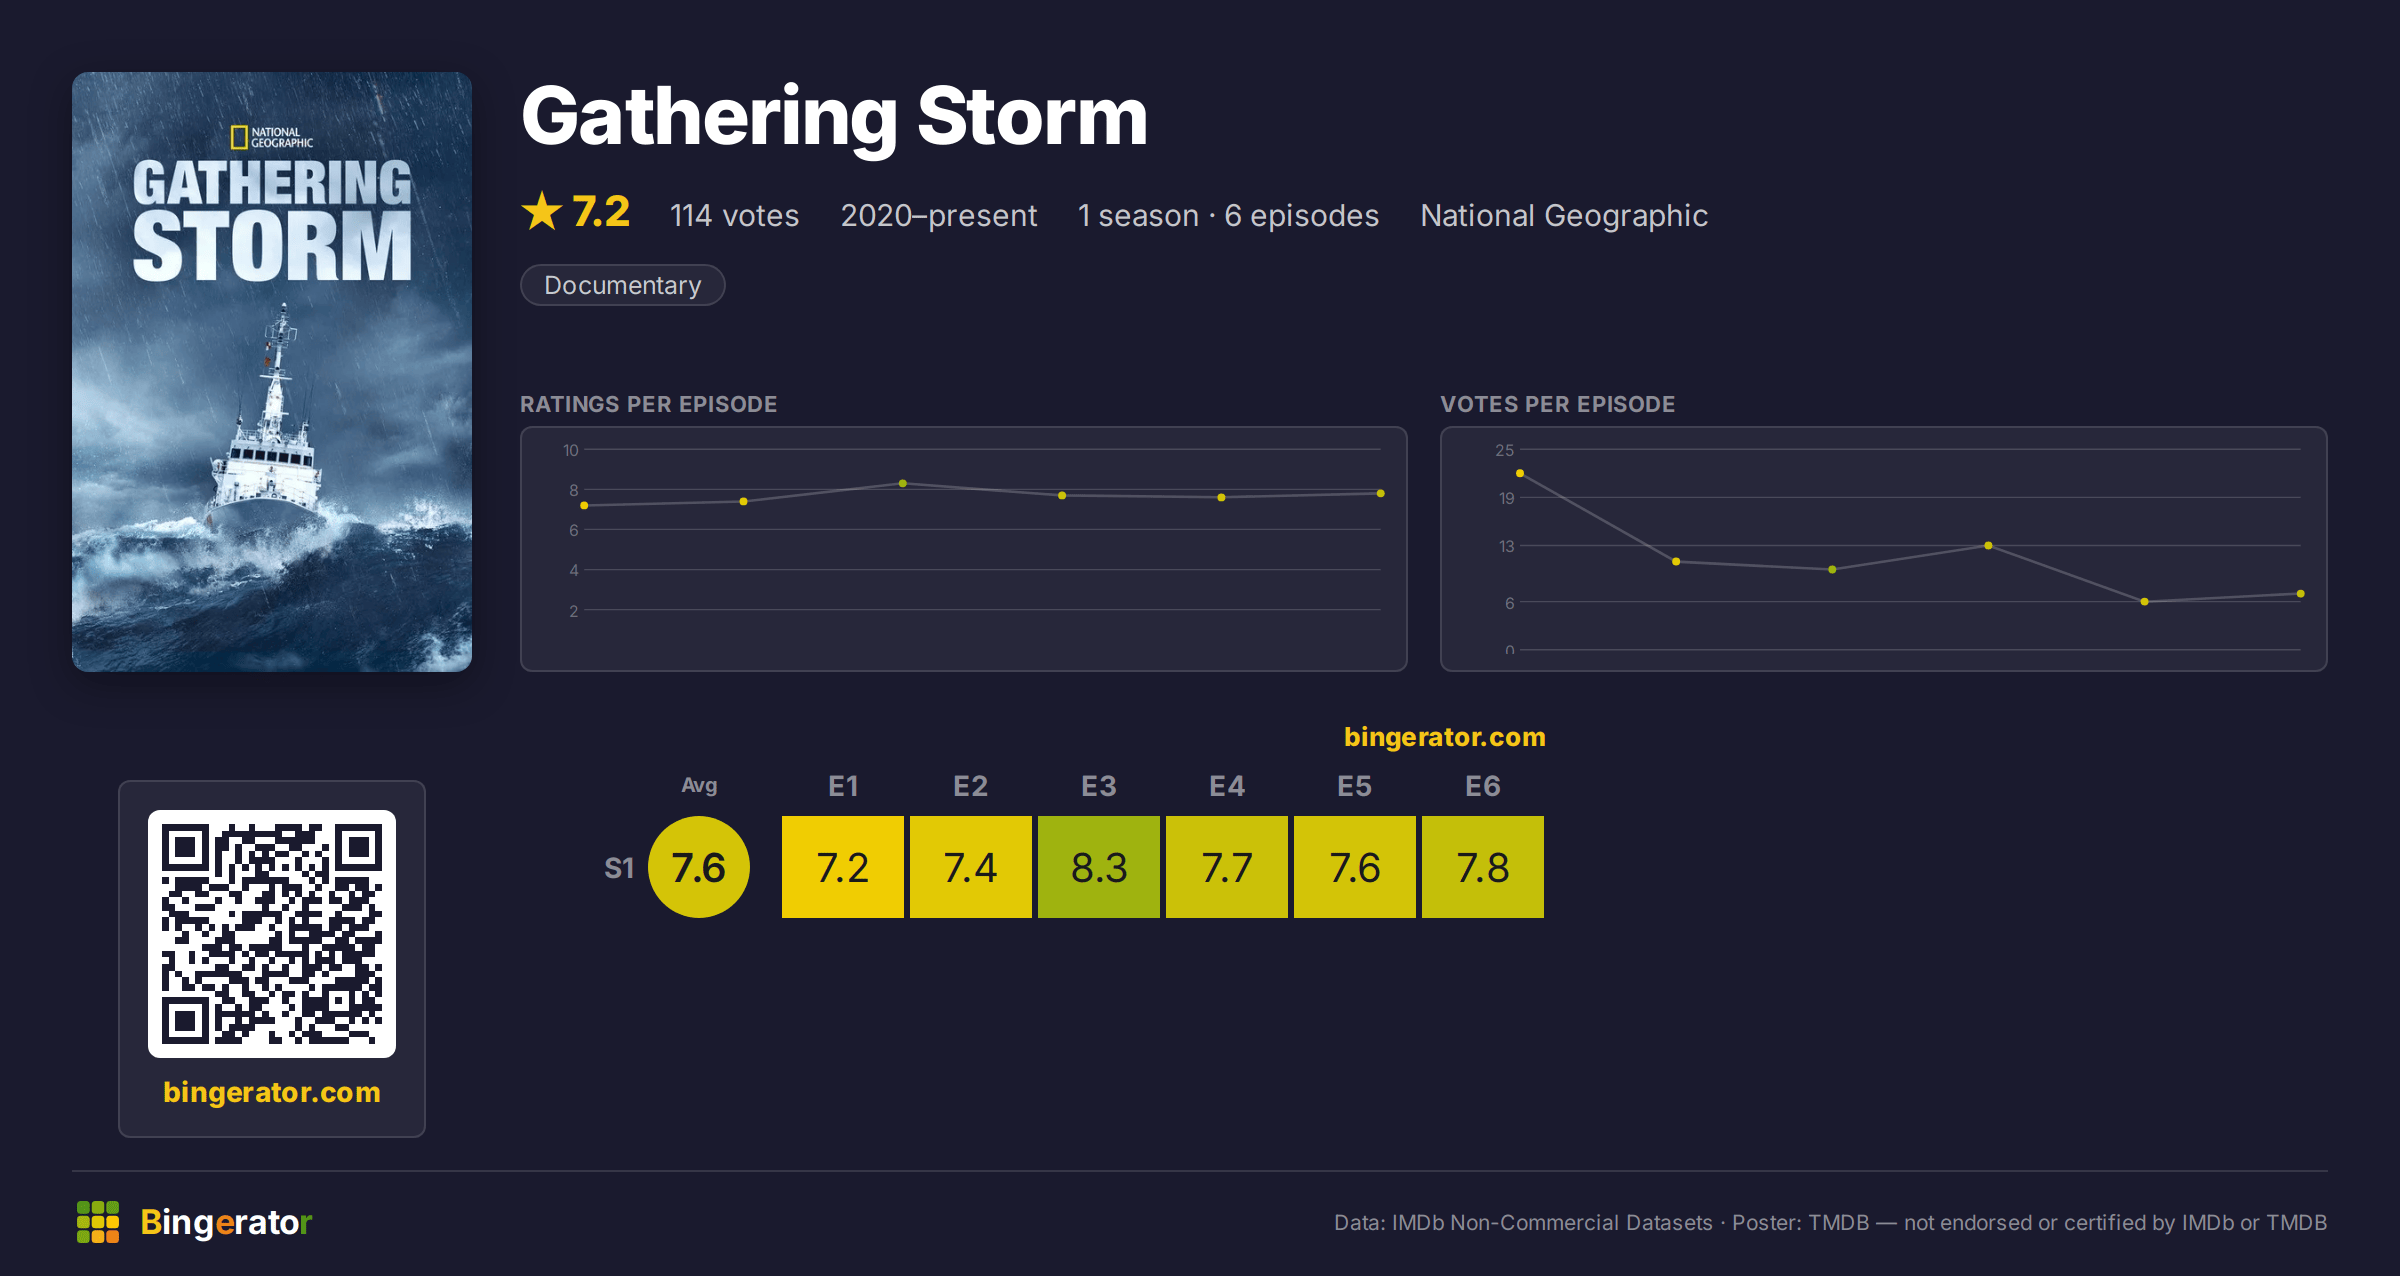Click the QR code image

click(x=272, y=933)
